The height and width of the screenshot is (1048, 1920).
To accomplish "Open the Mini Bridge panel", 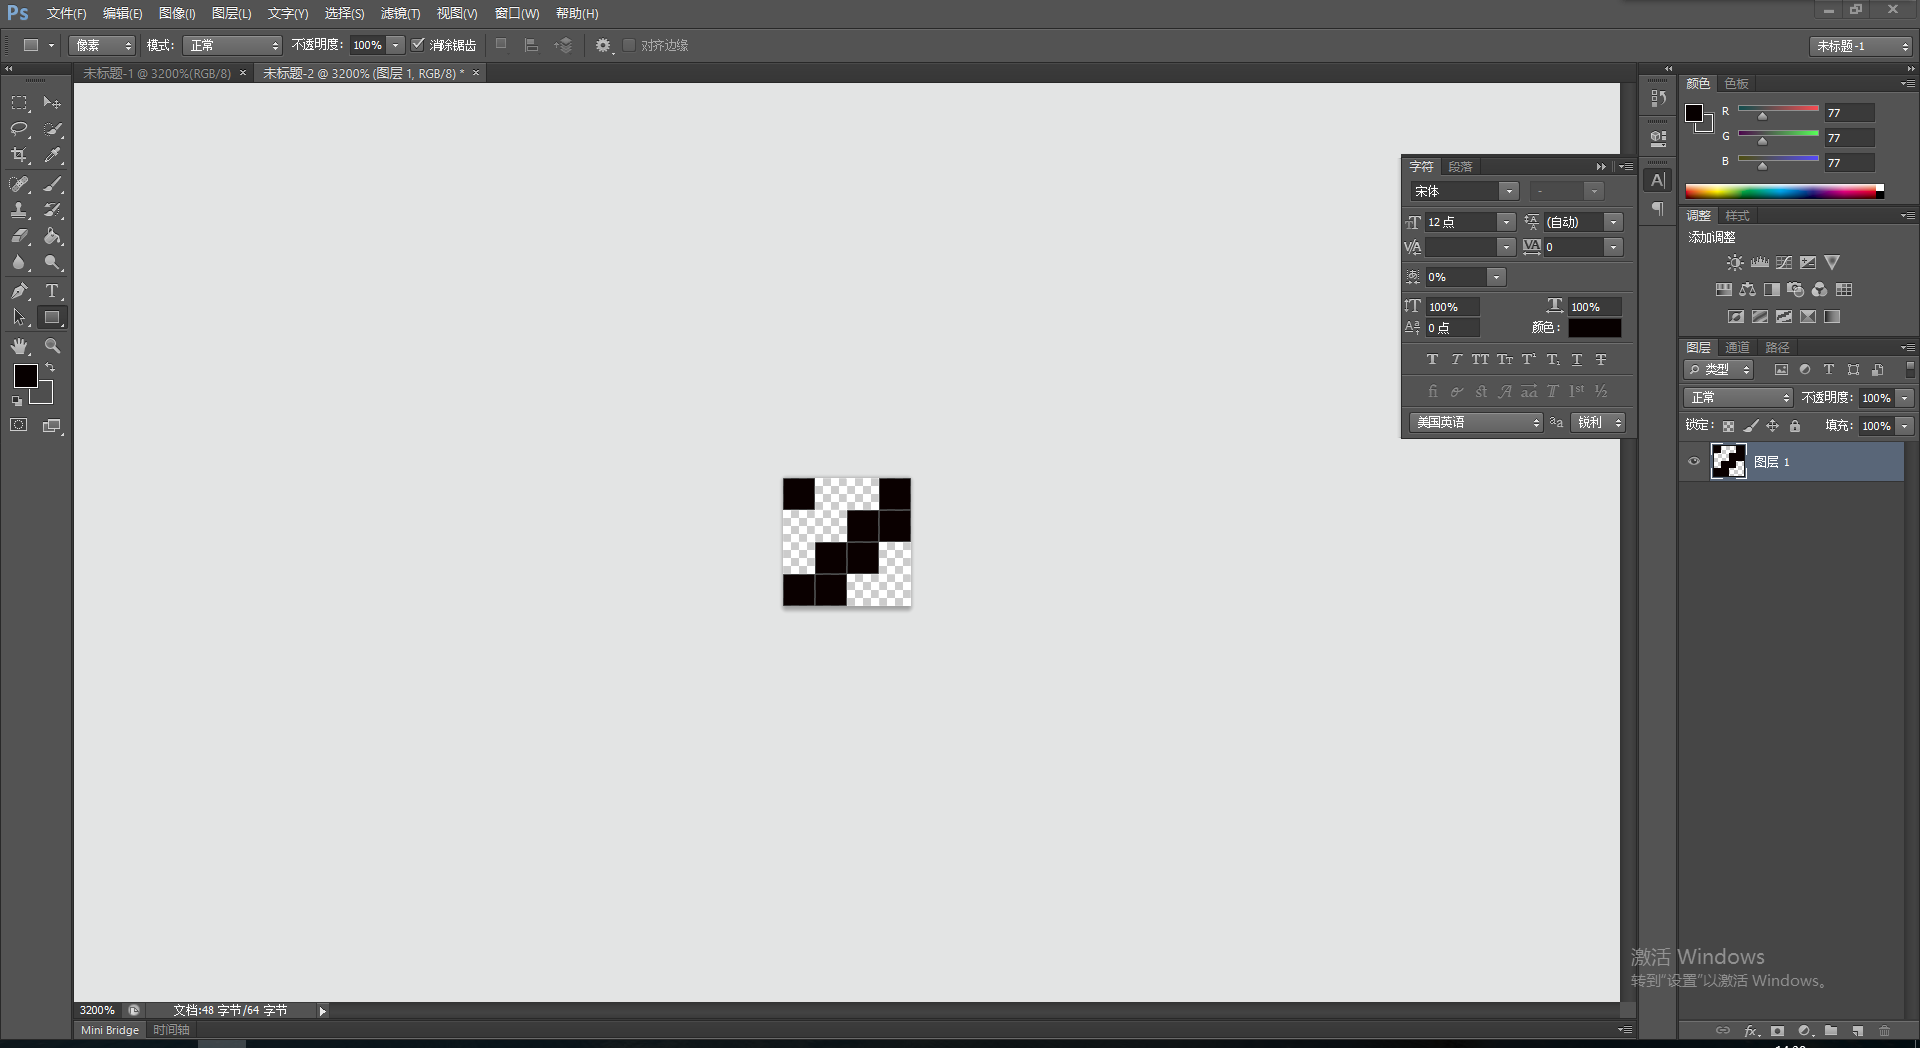I will [110, 1030].
